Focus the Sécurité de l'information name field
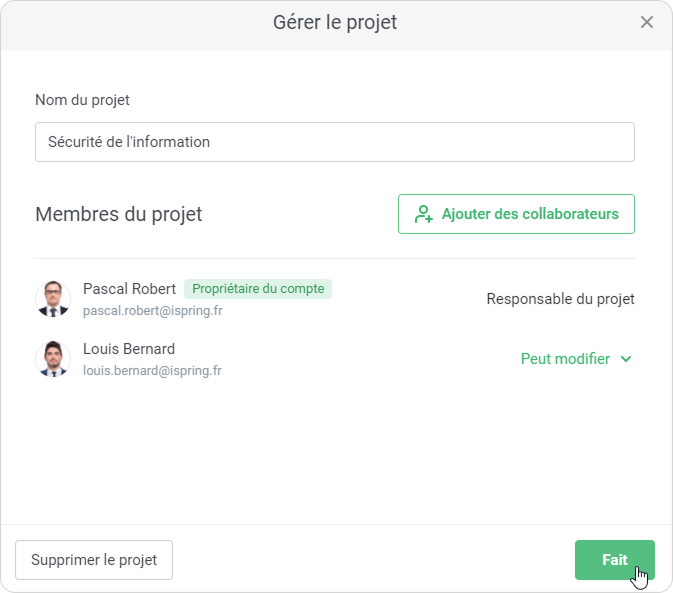The image size is (673, 593). click(x=335, y=142)
